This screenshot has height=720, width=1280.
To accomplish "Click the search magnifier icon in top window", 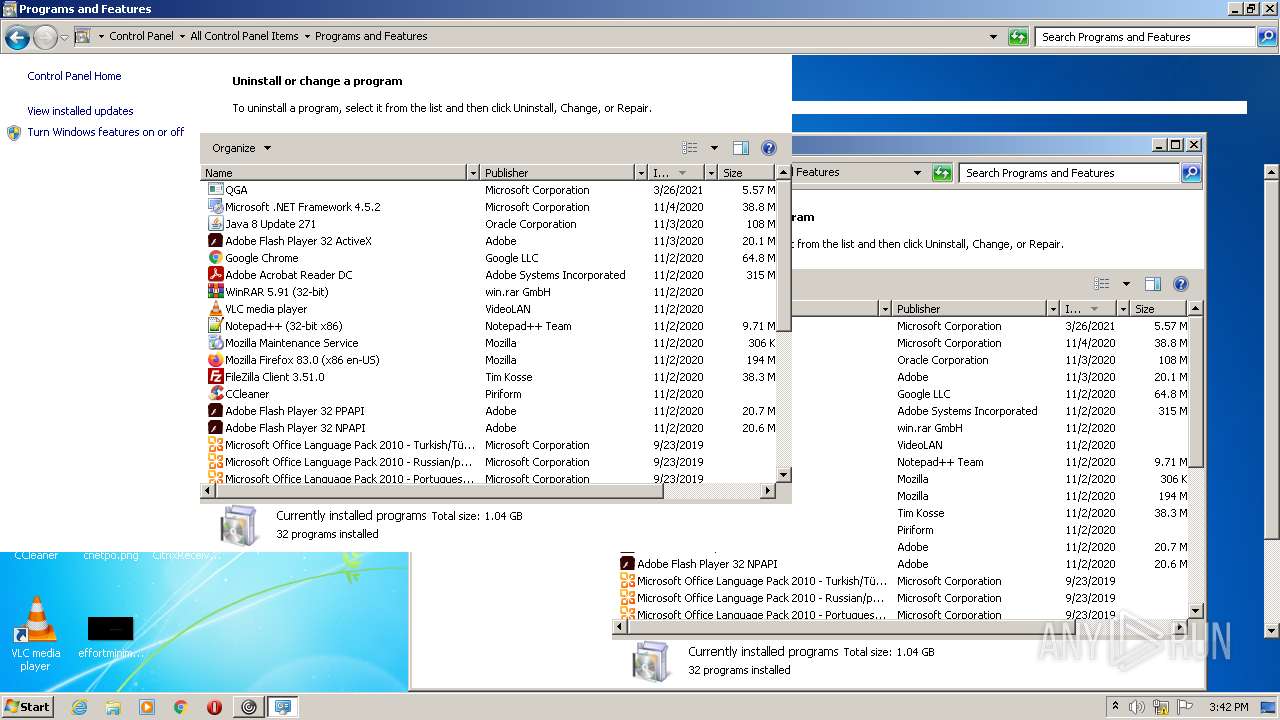I will click(1267, 37).
